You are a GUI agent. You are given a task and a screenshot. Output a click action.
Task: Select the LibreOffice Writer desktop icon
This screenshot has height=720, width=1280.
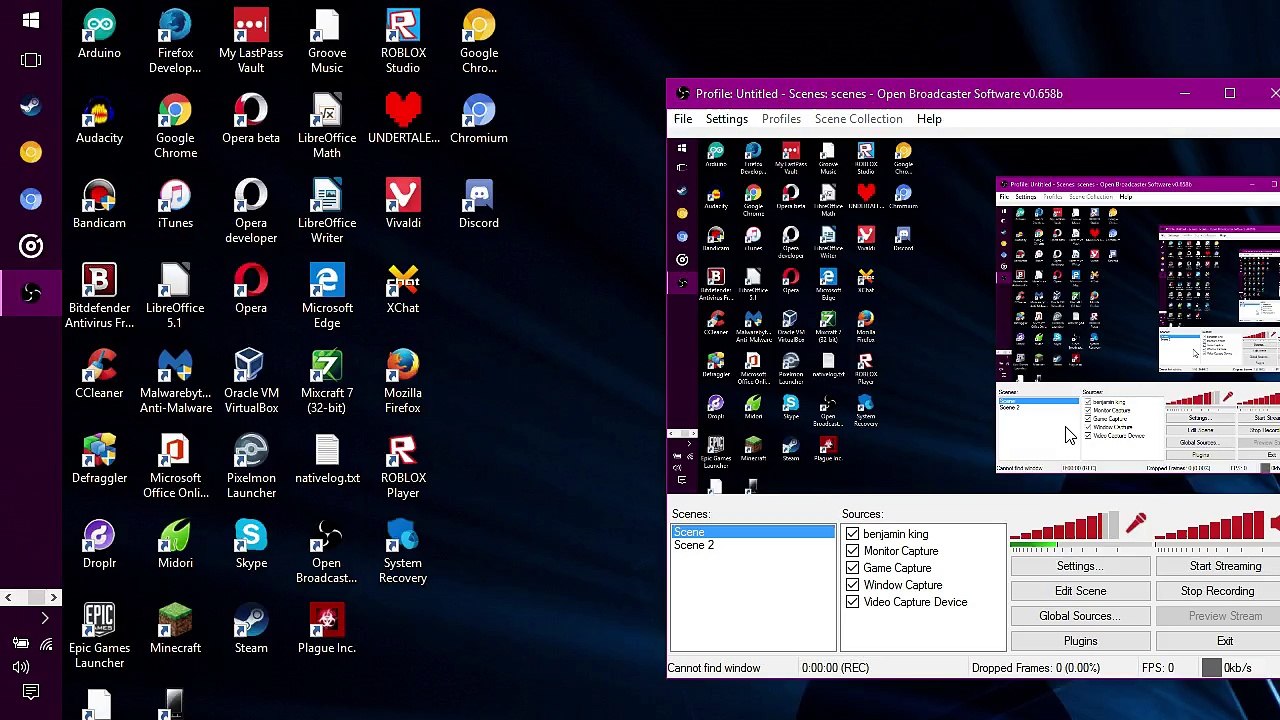[x=327, y=211]
